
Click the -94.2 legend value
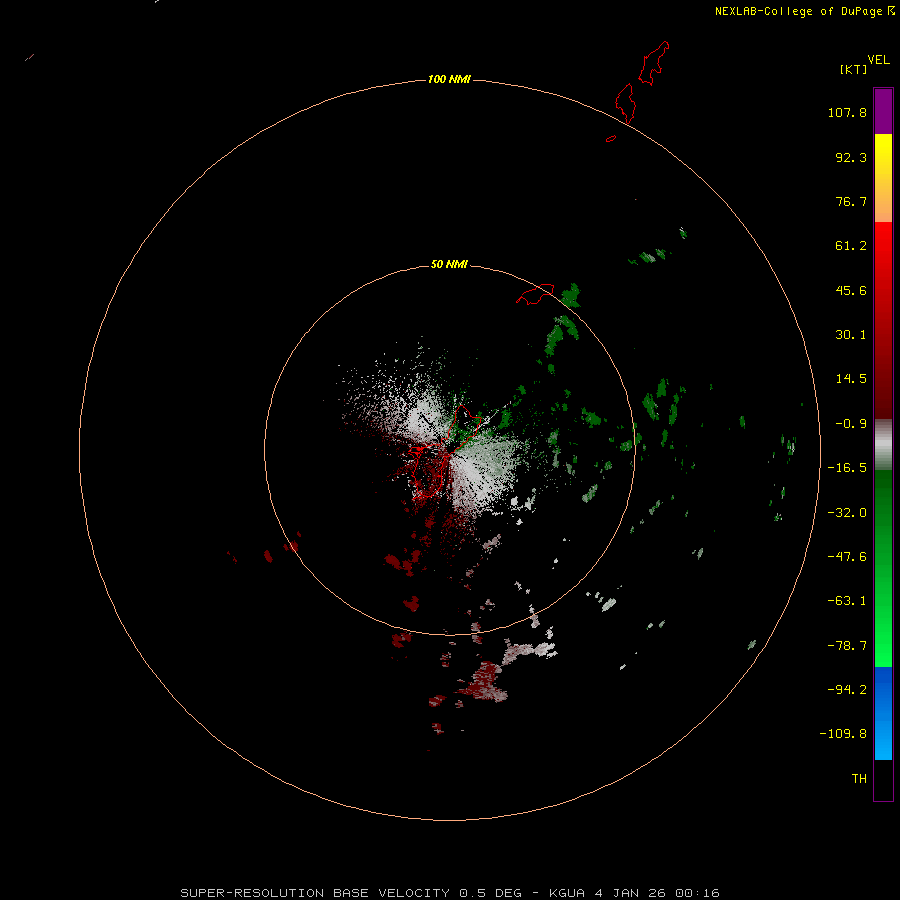847,689
